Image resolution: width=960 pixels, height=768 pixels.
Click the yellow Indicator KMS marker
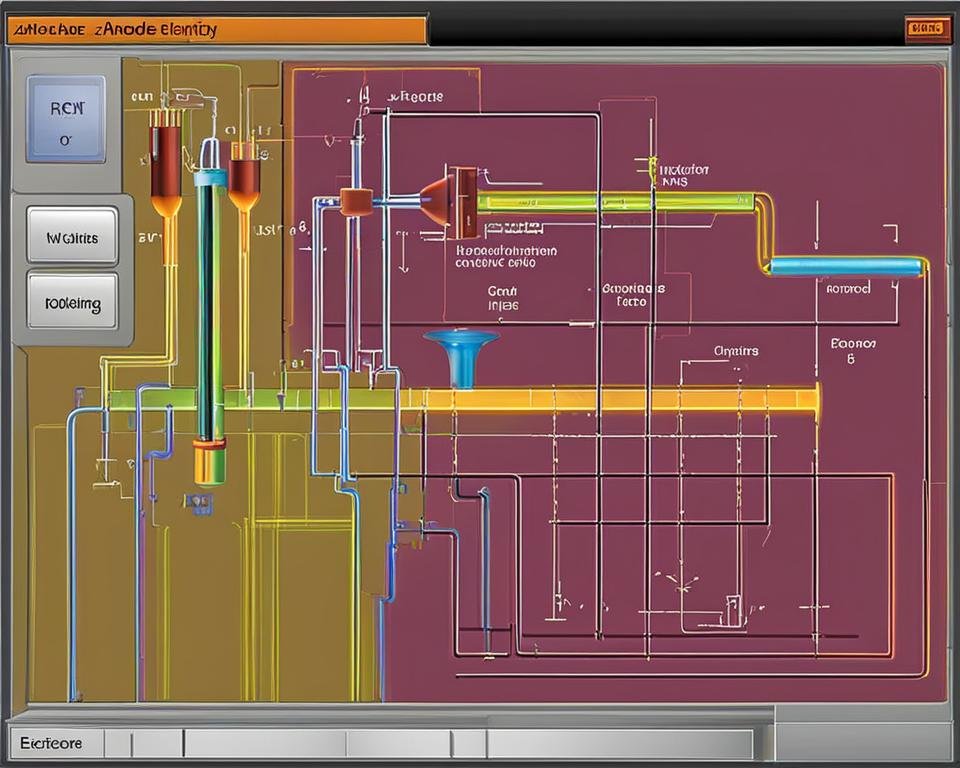click(651, 168)
